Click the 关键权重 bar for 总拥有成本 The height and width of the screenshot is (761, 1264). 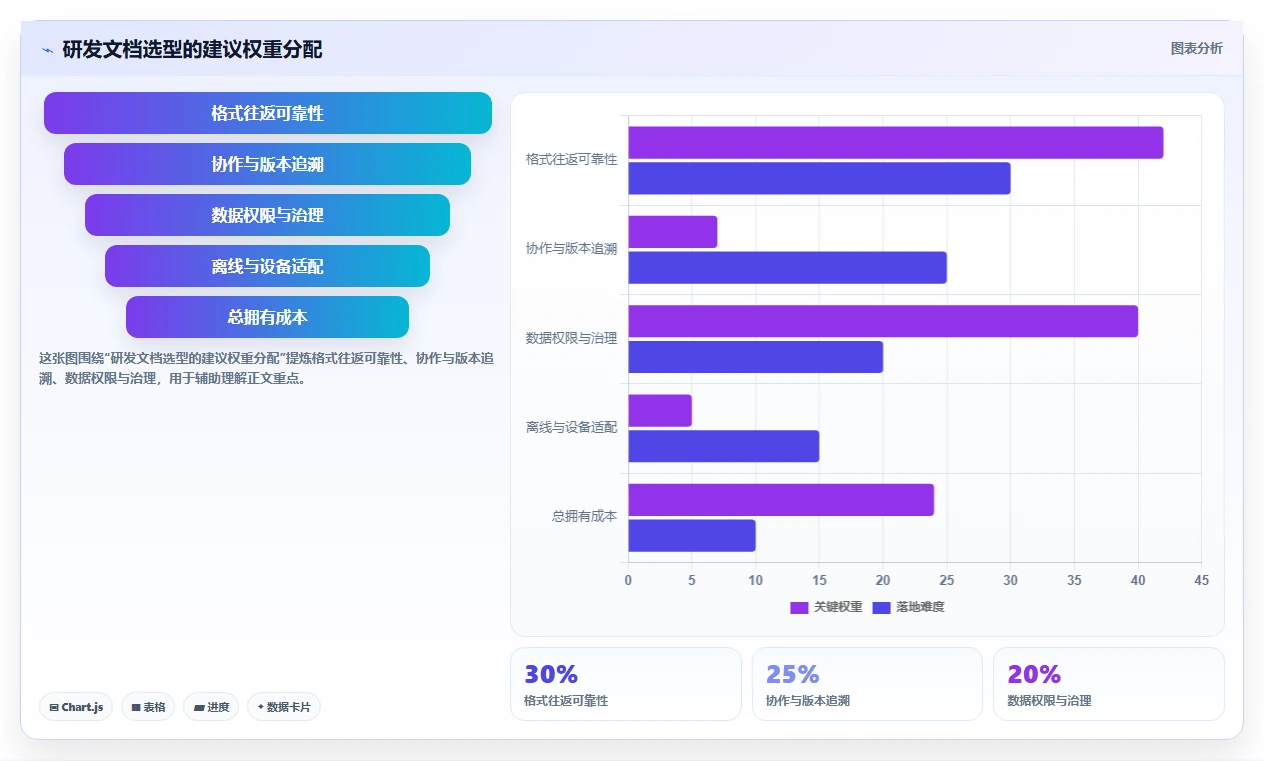781,500
